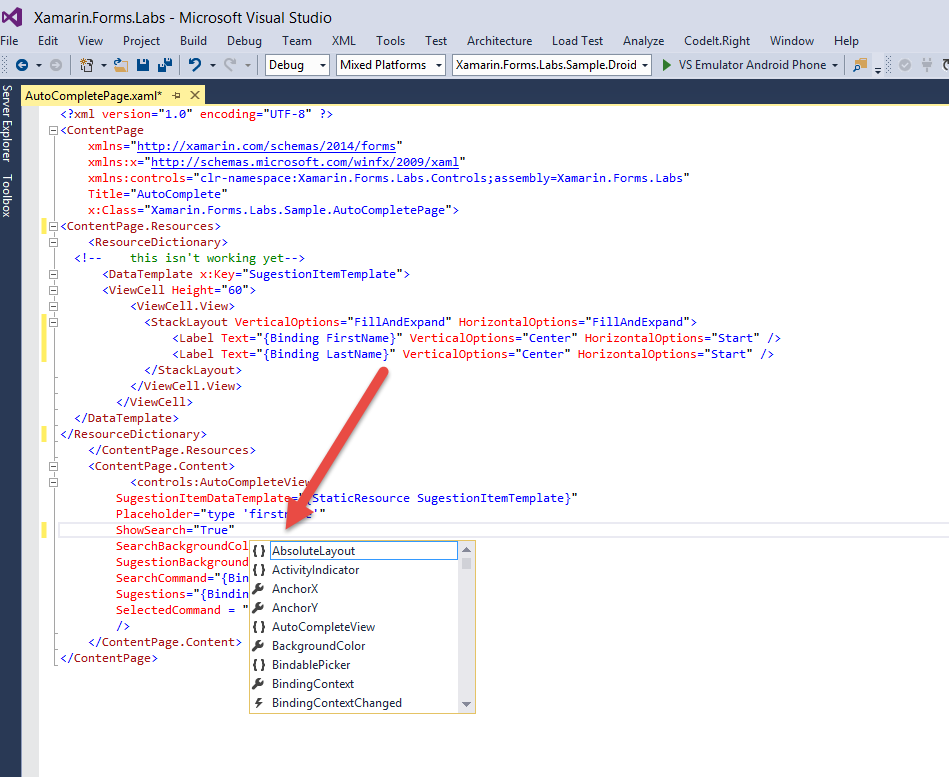
Task: Collapse the controls:AutoCompleteView outline node
Action: point(53,482)
